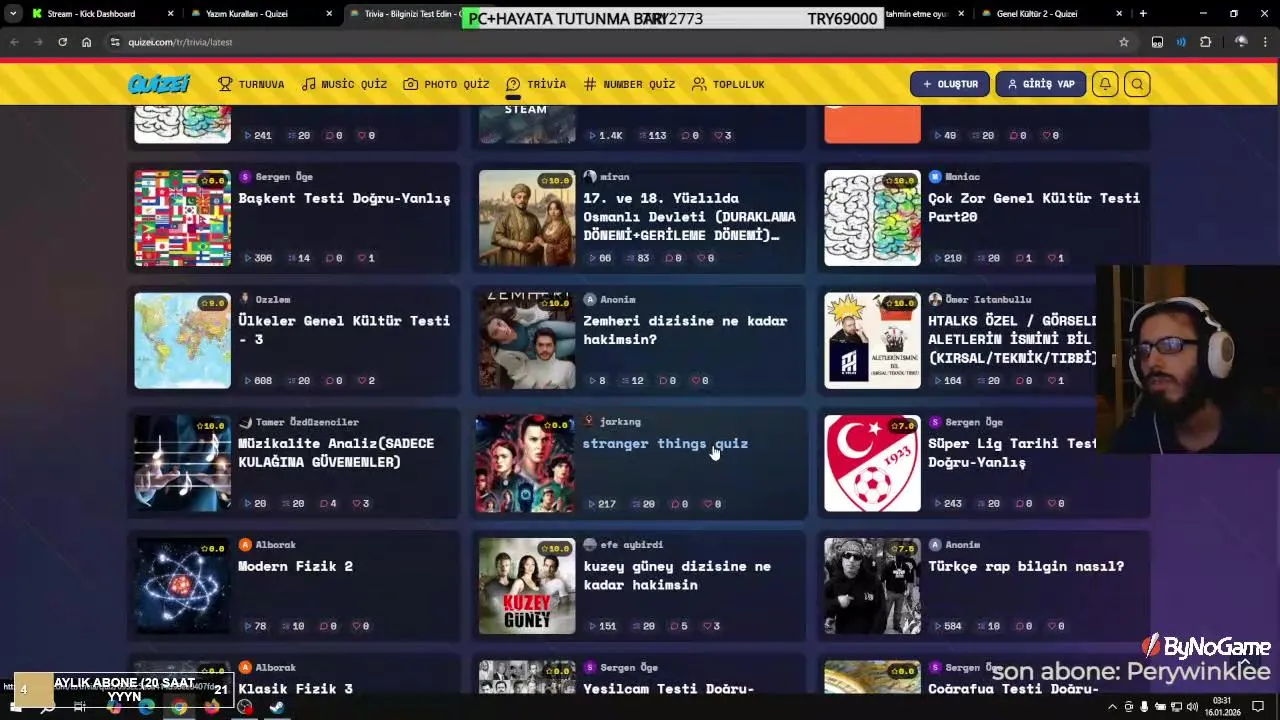This screenshot has height=720, width=1280.
Task: Open Topluluk community page
Action: click(728, 84)
